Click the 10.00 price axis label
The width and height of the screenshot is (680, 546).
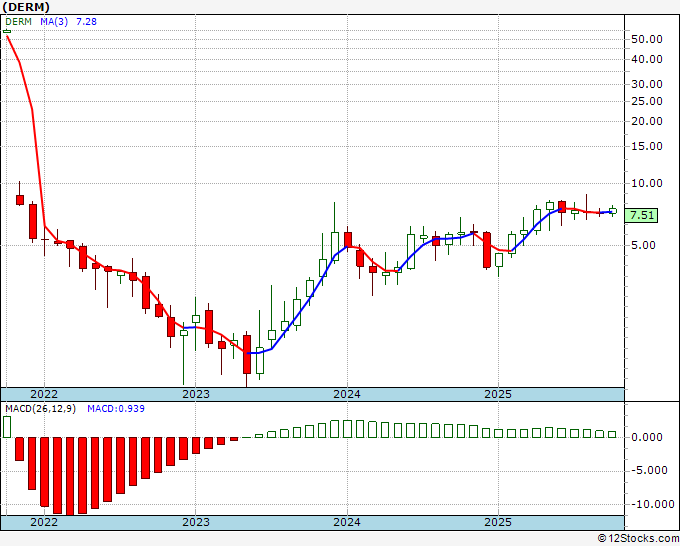pyautogui.click(x=647, y=183)
